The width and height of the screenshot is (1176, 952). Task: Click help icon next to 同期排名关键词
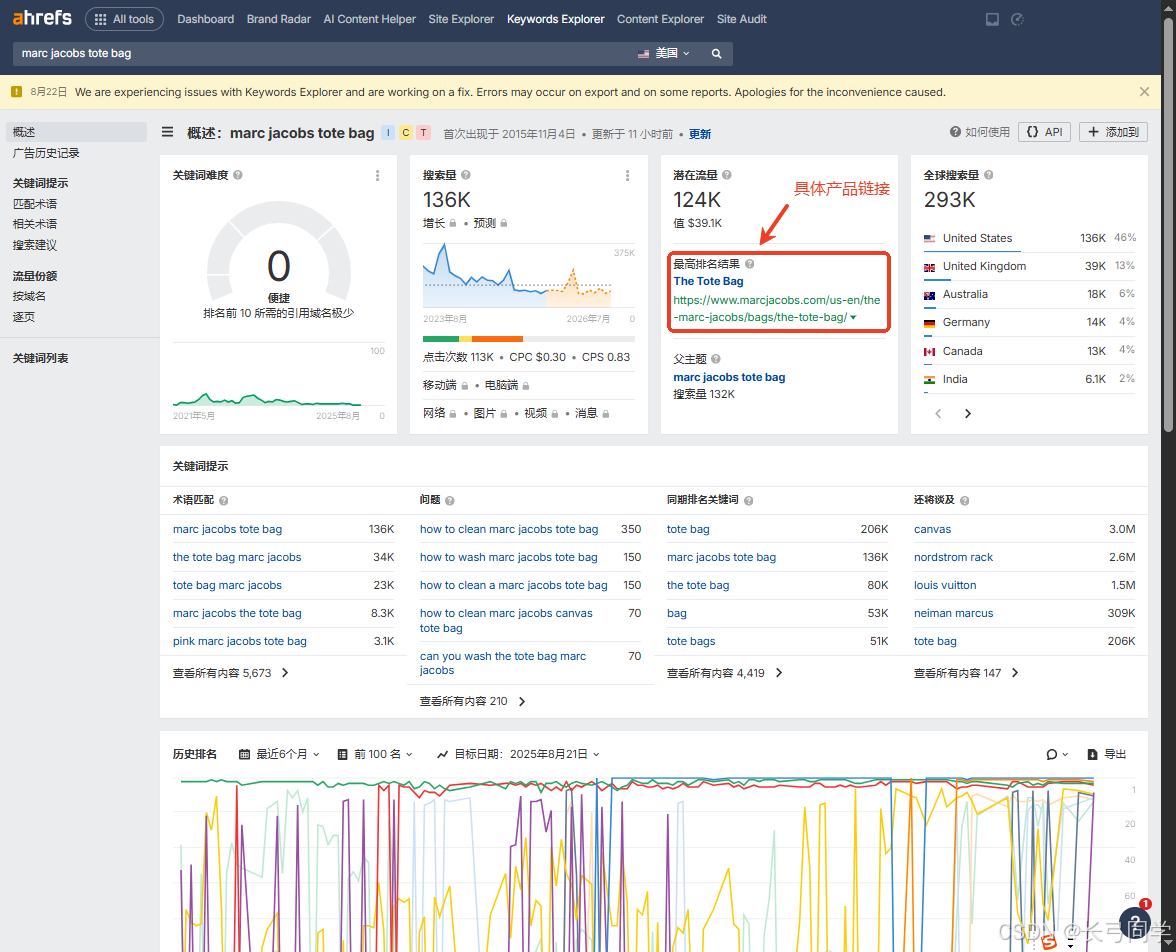[748, 500]
